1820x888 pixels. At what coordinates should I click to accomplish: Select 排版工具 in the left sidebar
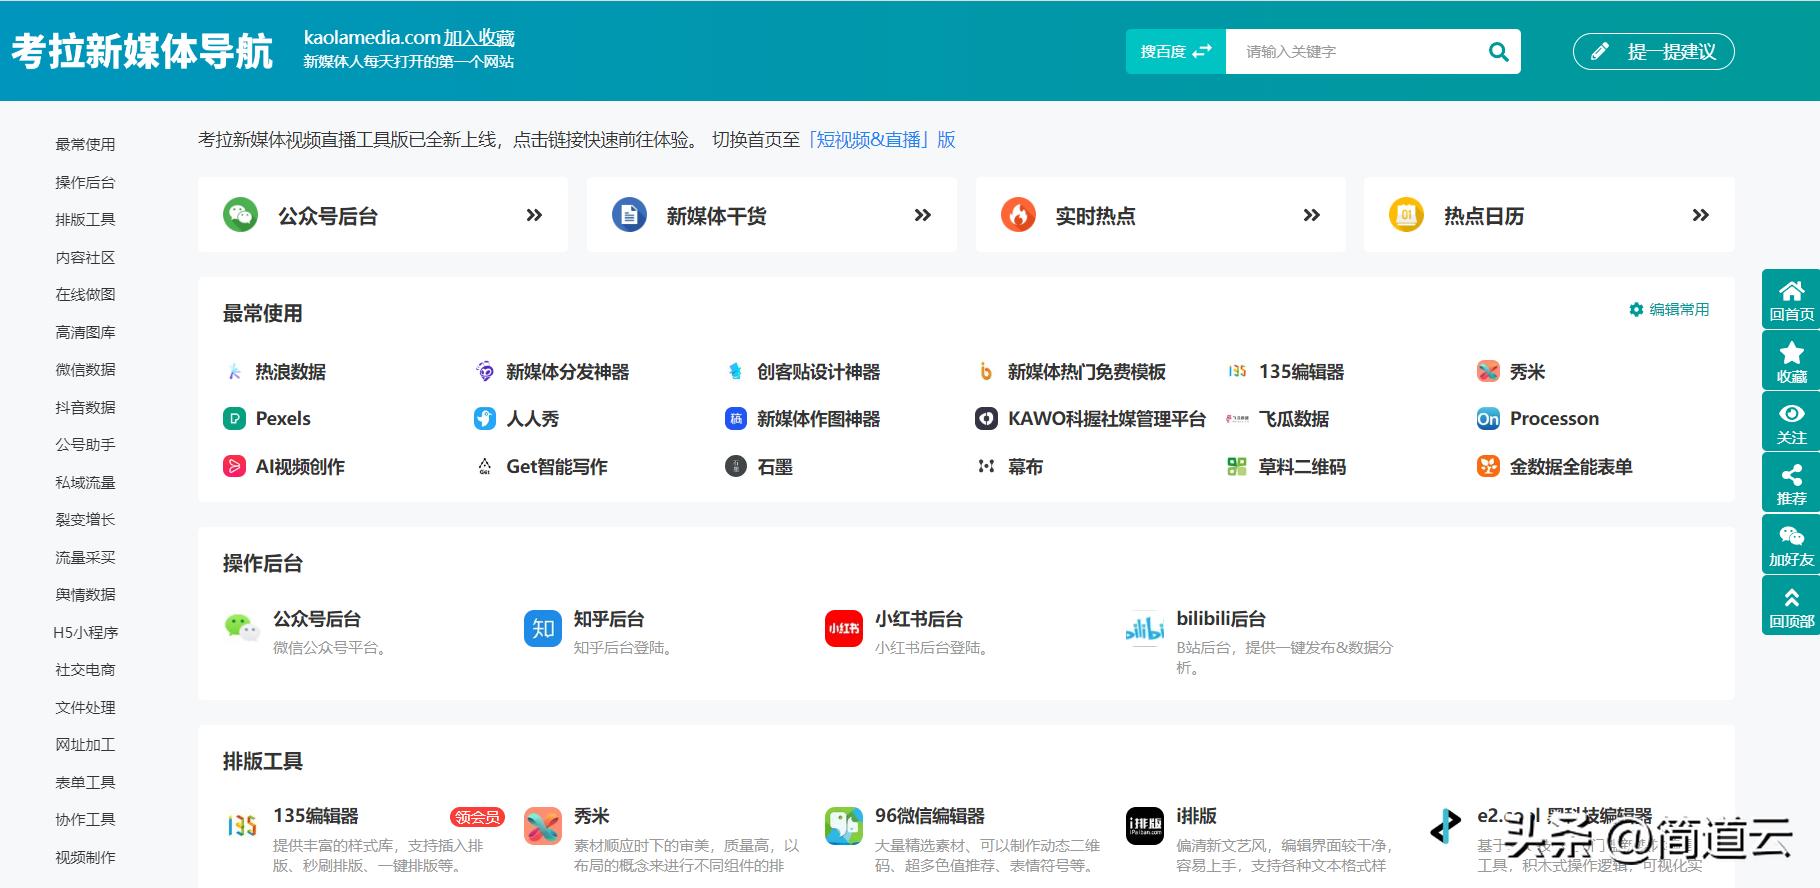point(85,220)
